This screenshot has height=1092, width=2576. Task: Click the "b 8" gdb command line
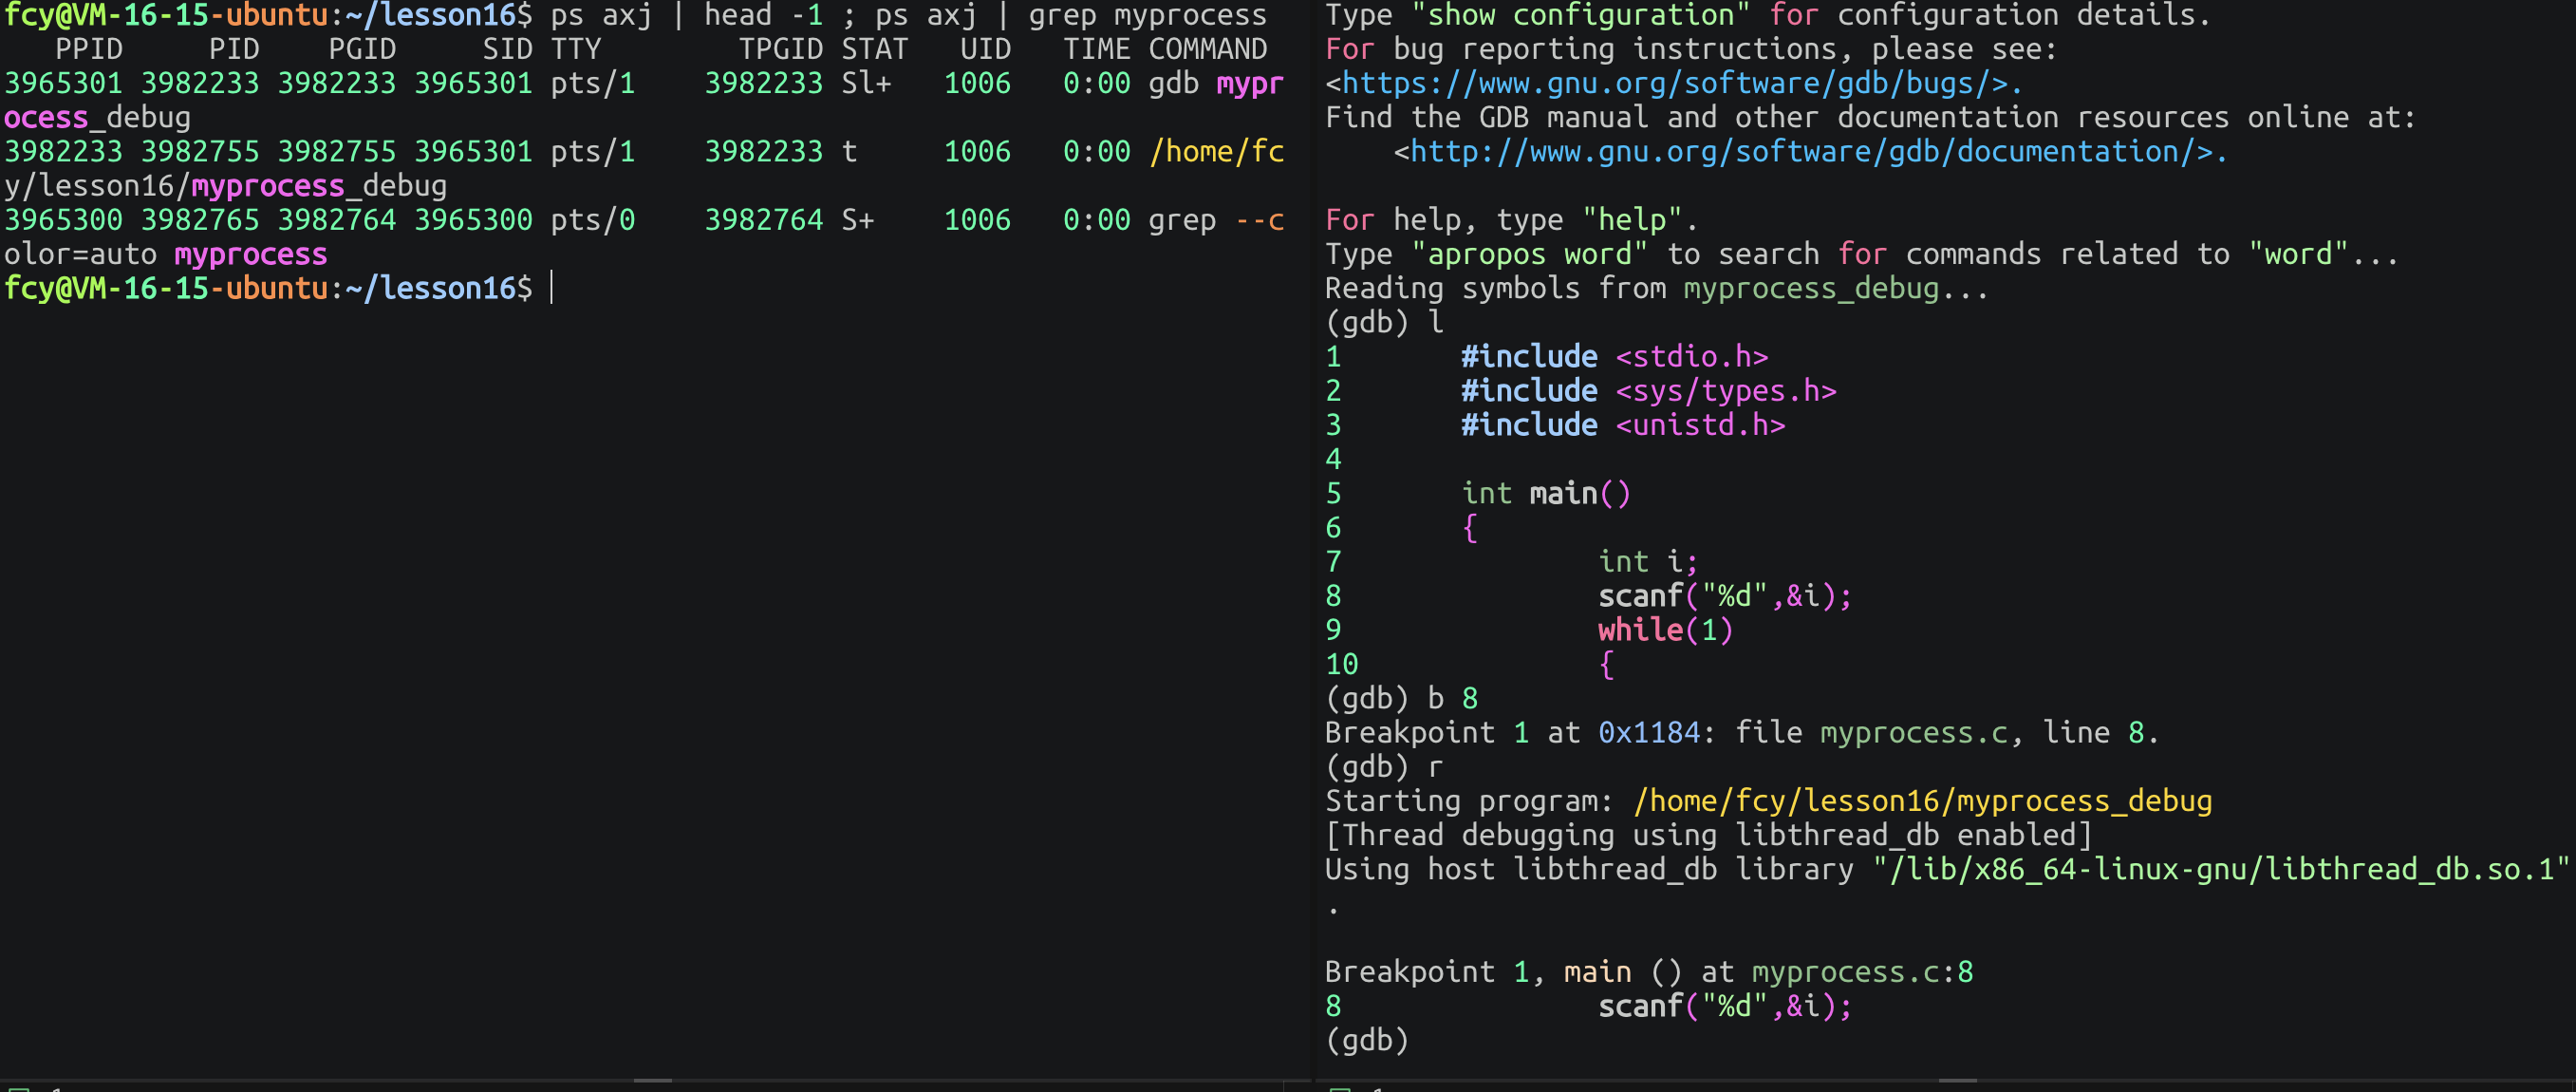pos(1451,699)
